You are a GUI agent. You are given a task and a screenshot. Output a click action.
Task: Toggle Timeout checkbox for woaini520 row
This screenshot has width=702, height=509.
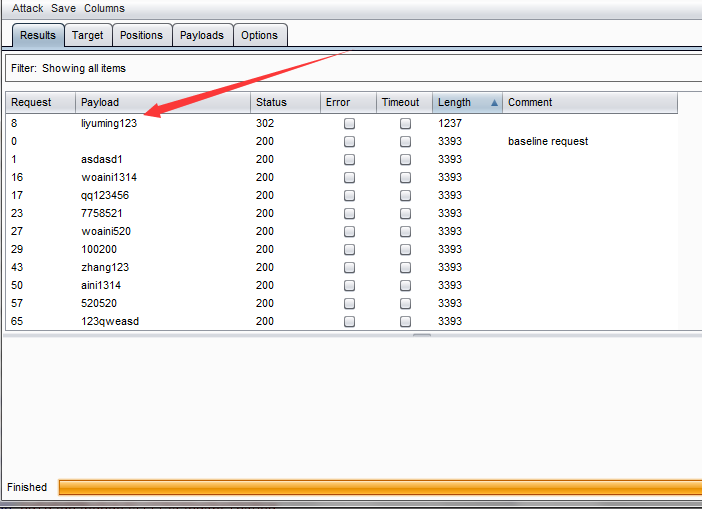(x=405, y=231)
